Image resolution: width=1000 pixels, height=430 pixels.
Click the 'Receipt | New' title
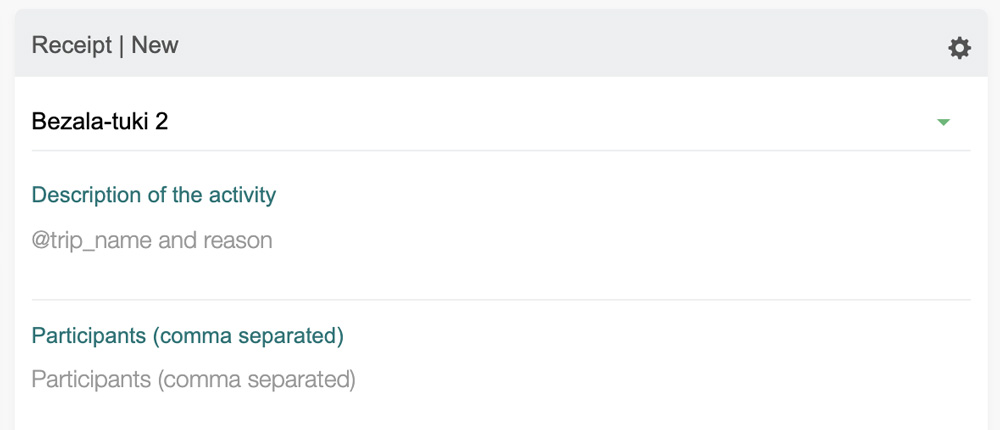[105, 46]
